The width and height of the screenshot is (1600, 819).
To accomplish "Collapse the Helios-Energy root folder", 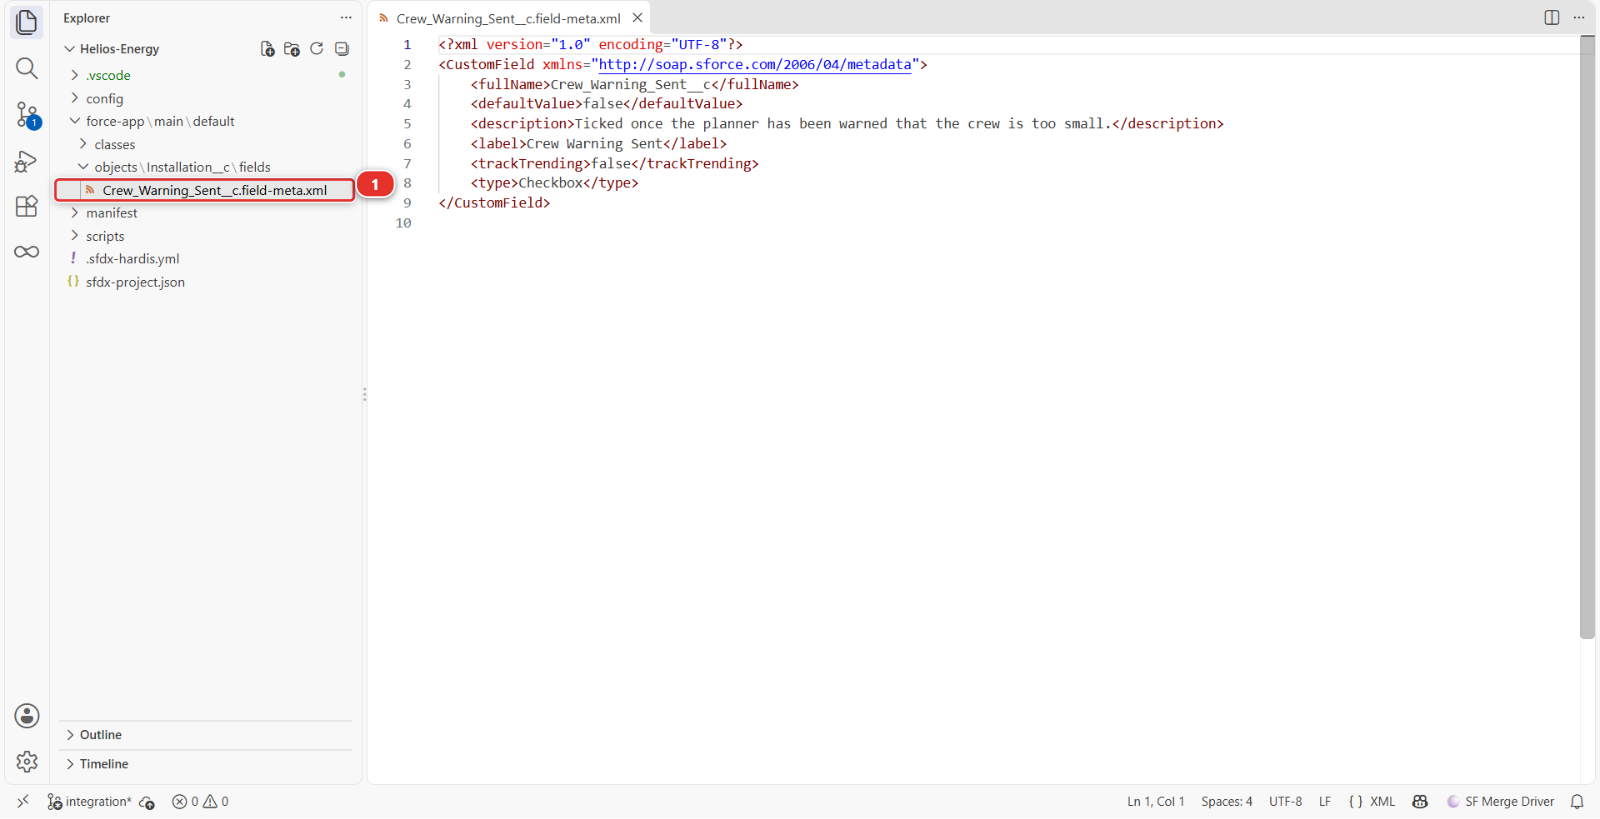I will click(120, 49).
